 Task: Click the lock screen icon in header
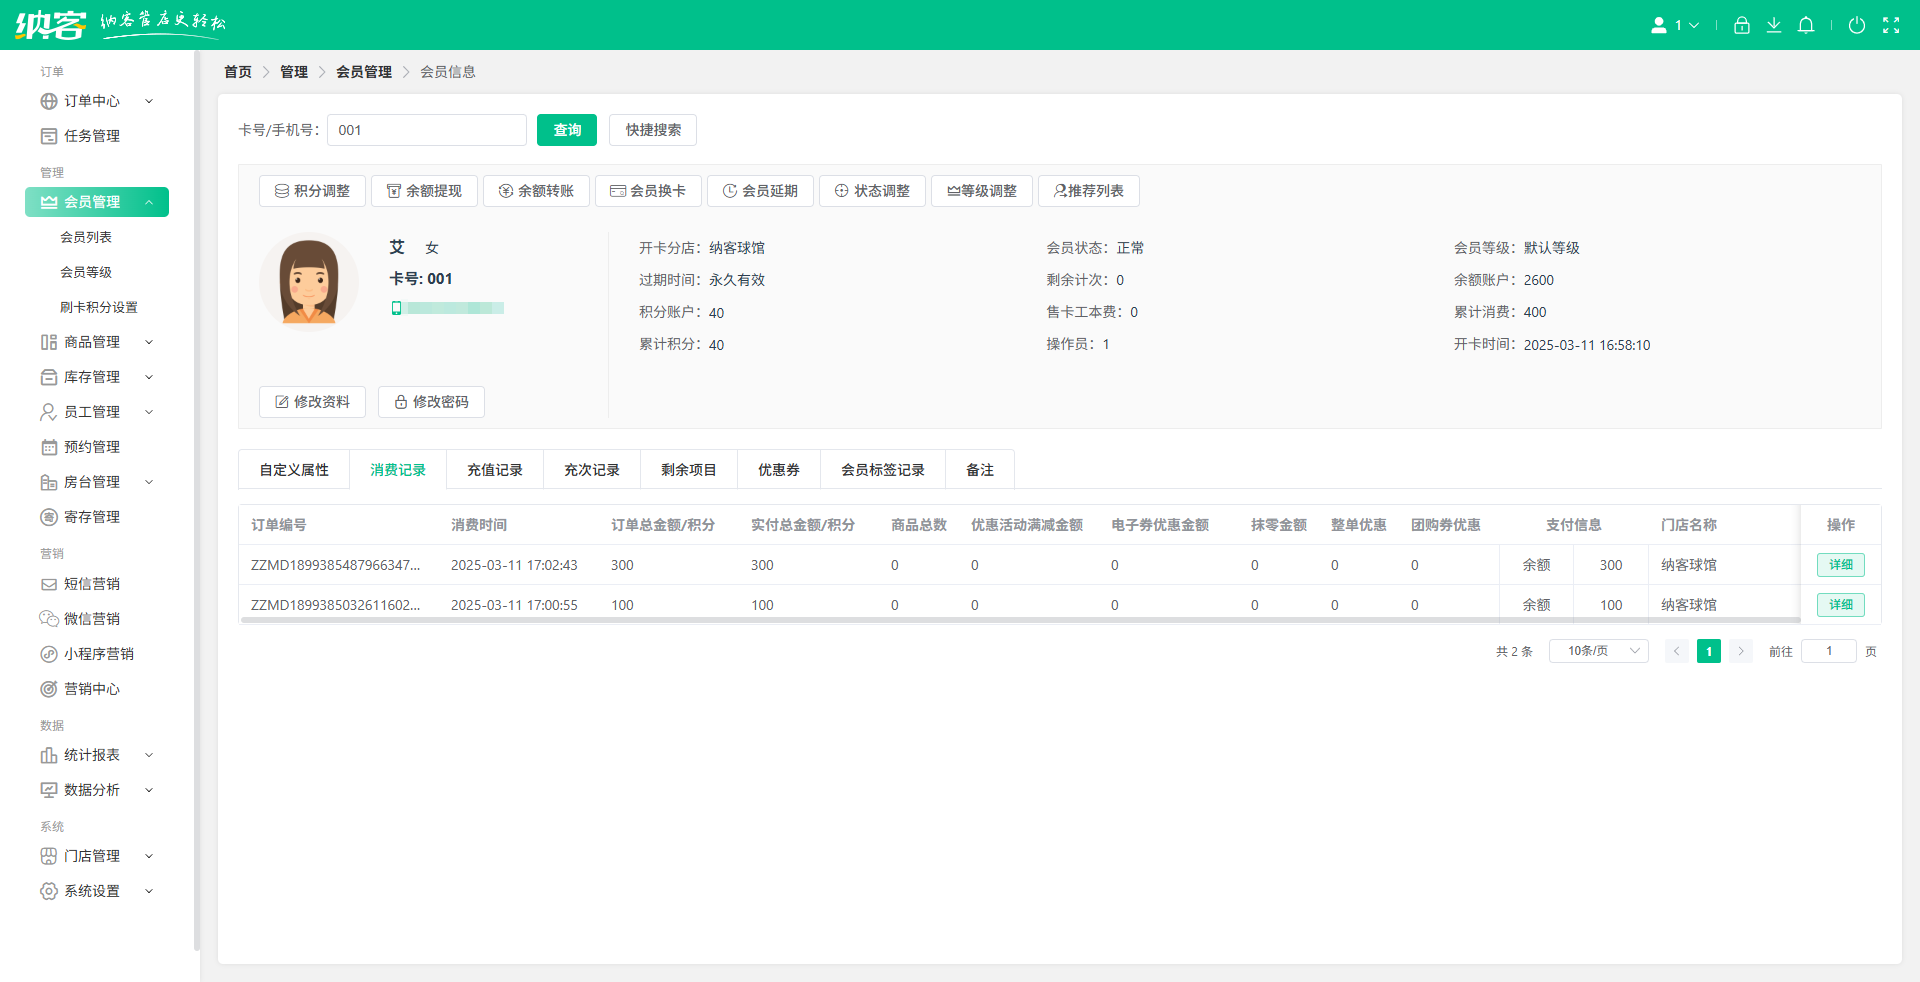tap(1741, 25)
